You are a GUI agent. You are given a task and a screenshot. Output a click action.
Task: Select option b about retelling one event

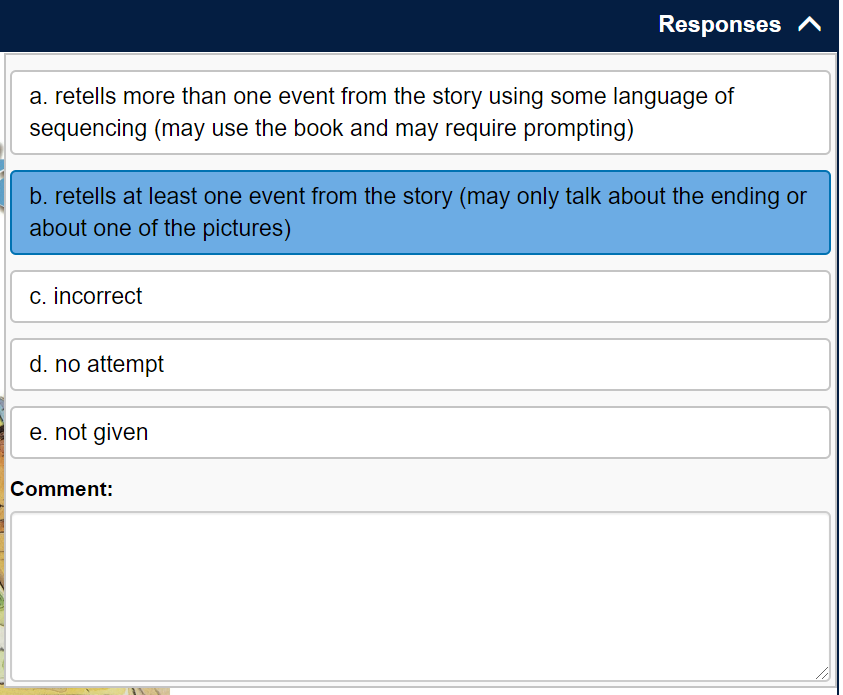420,212
